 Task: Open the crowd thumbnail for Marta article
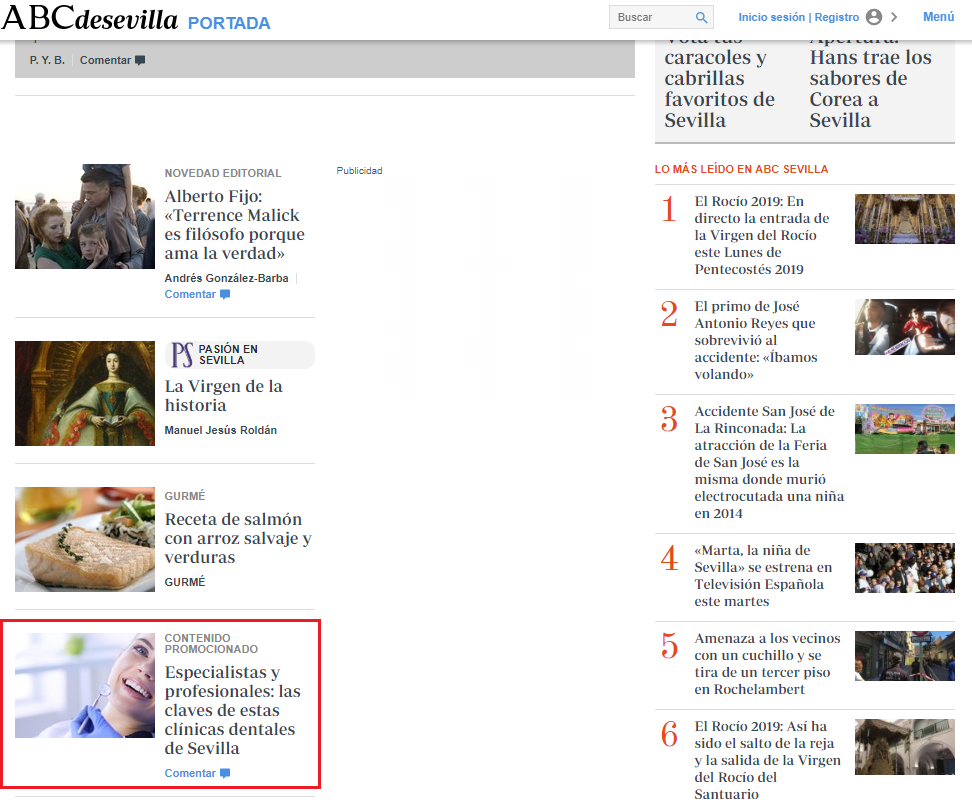[904, 568]
